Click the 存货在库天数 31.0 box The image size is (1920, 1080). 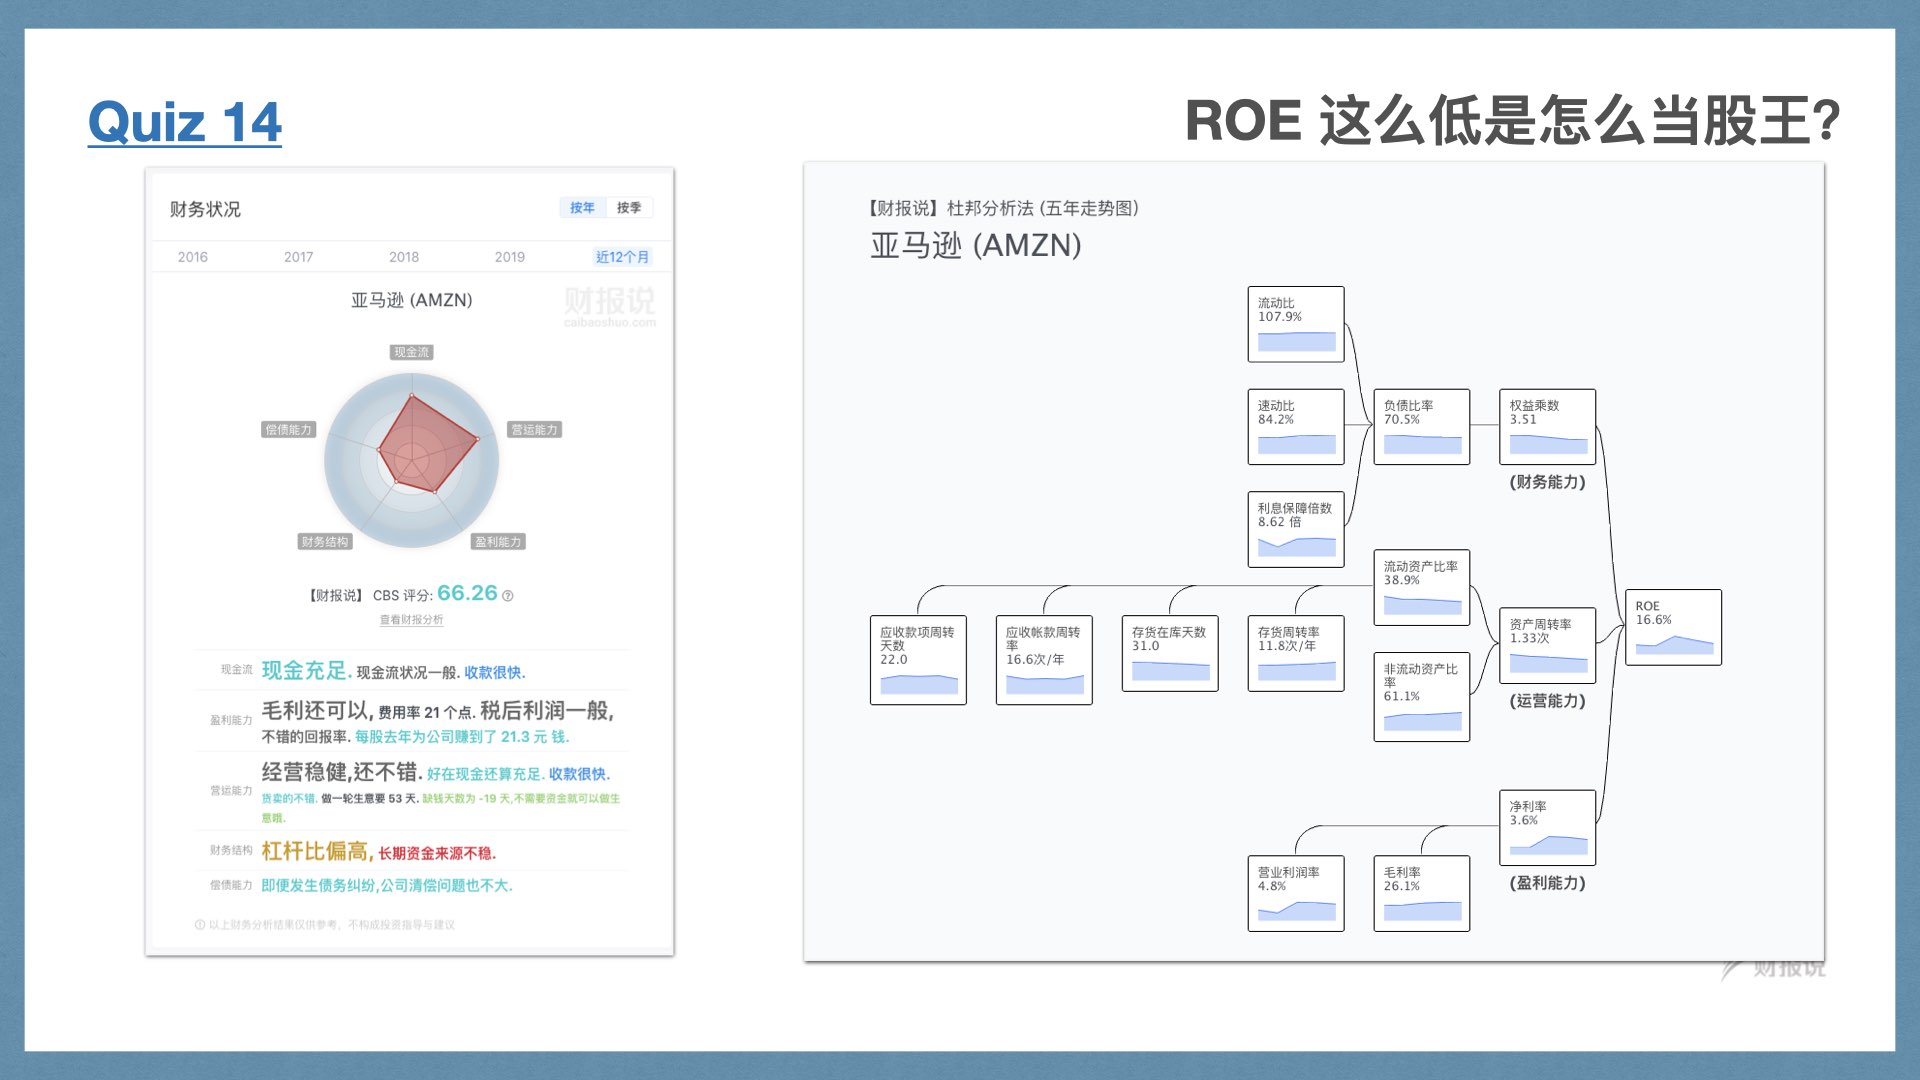click(1169, 653)
